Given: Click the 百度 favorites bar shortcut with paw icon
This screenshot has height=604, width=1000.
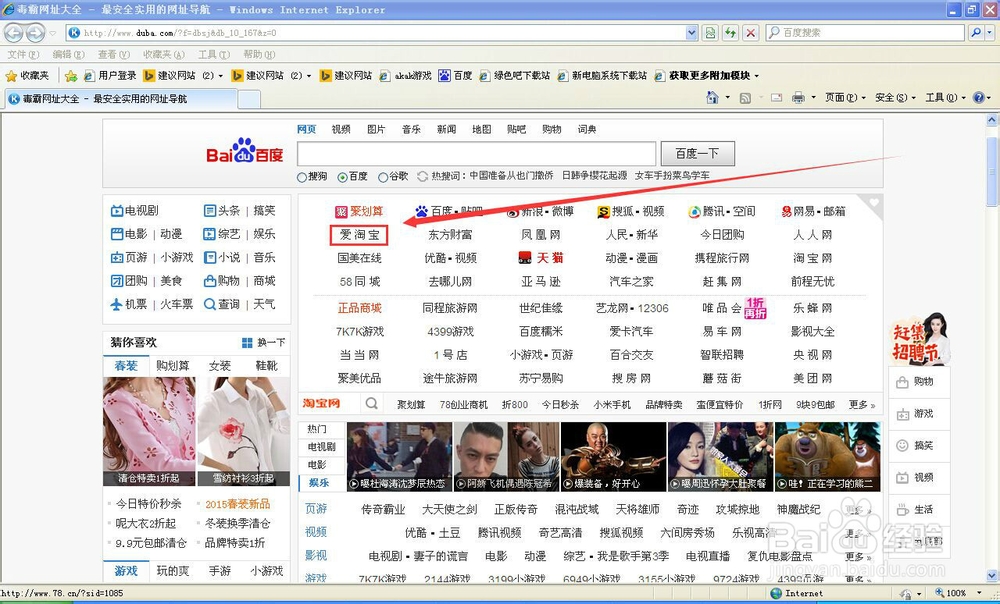Looking at the screenshot, I should point(455,75).
